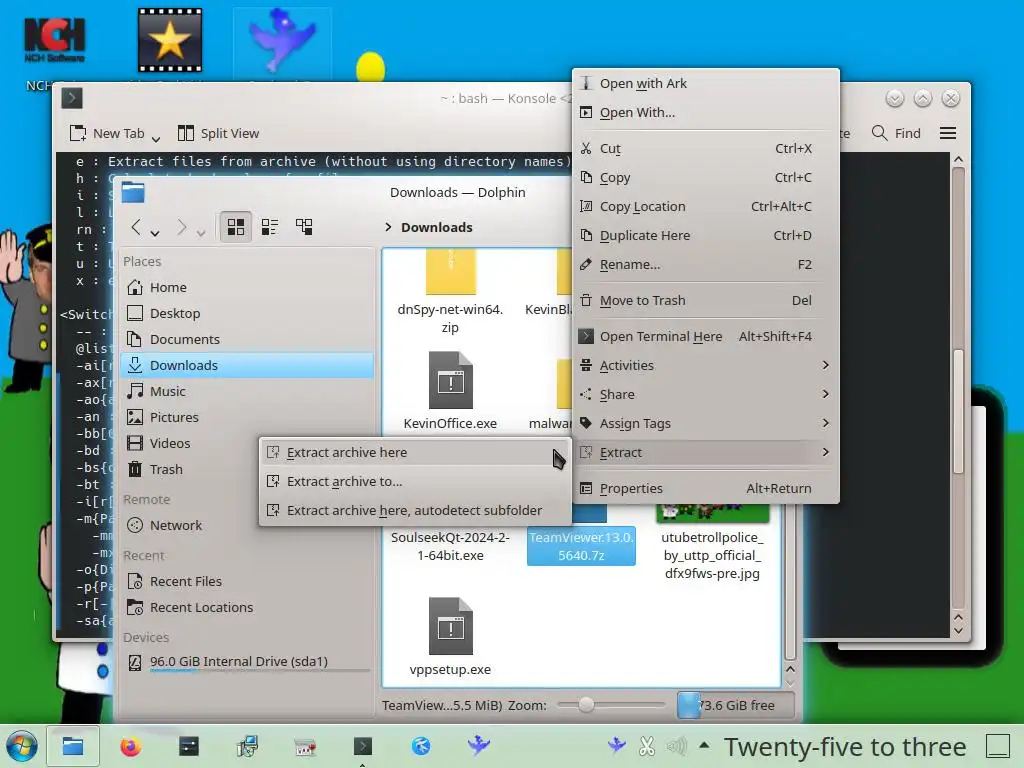
Task: Open Firefox from taskbar
Action: click(131, 746)
